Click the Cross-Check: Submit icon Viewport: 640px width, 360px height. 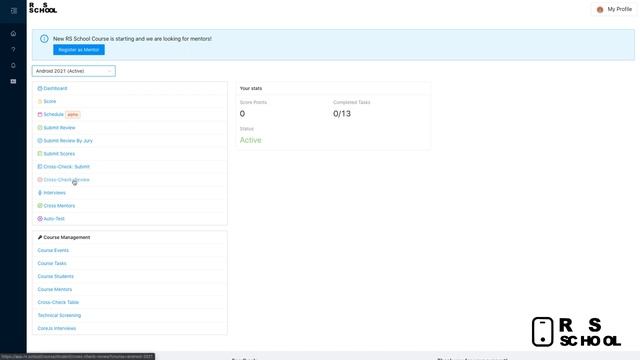(x=40, y=167)
